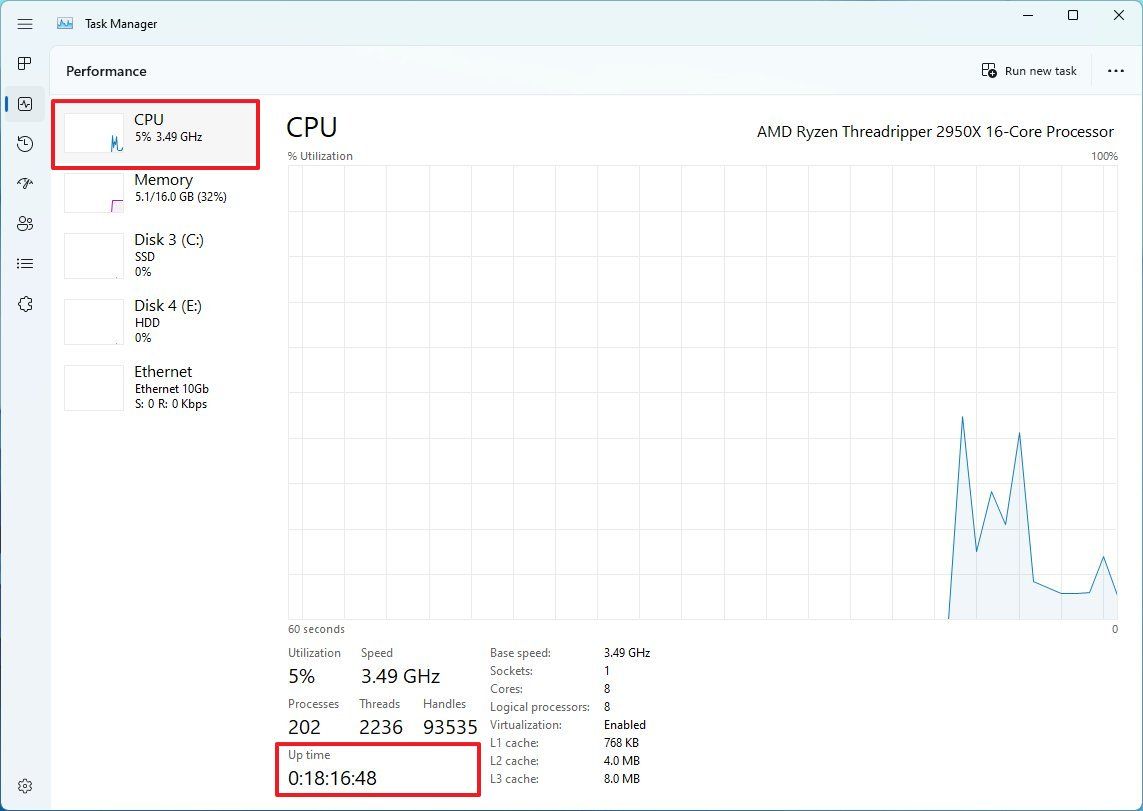Click the Task Manager app icon
This screenshot has height=811, width=1143.
pos(65,23)
